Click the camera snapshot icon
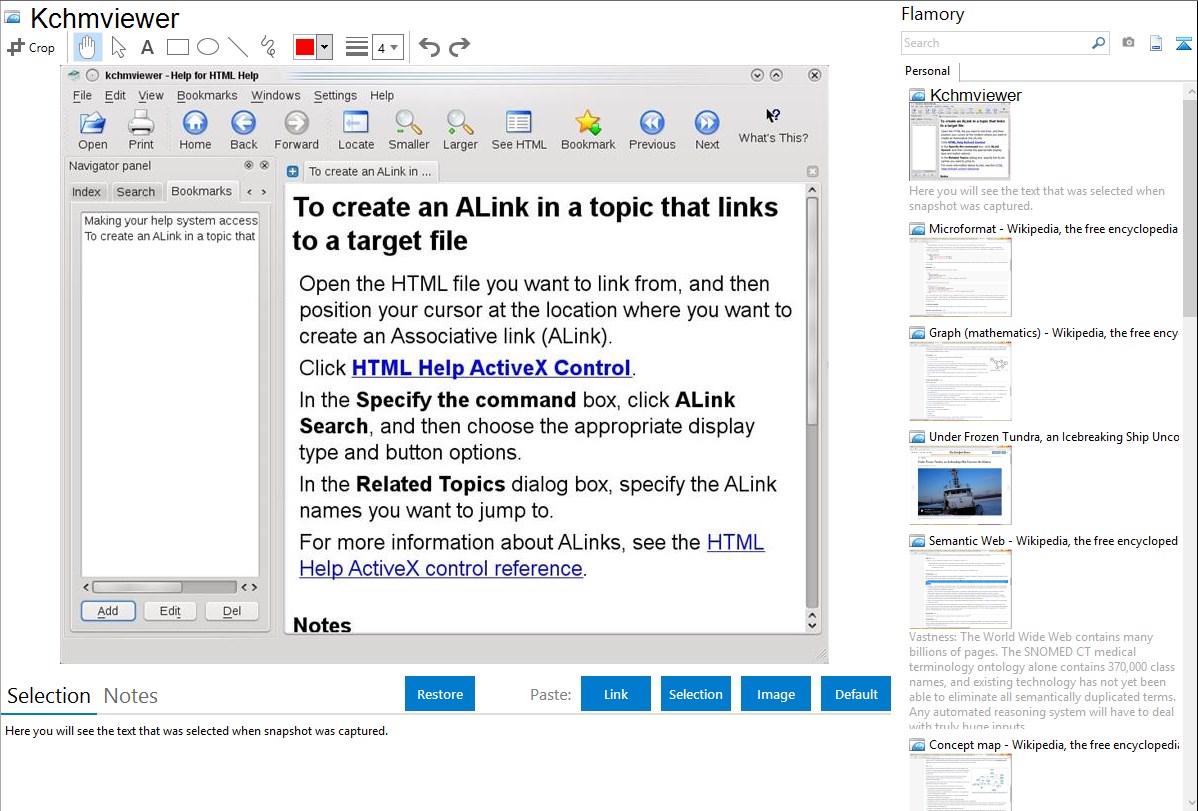The width and height of the screenshot is (1198, 811). [x=1128, y=43]
